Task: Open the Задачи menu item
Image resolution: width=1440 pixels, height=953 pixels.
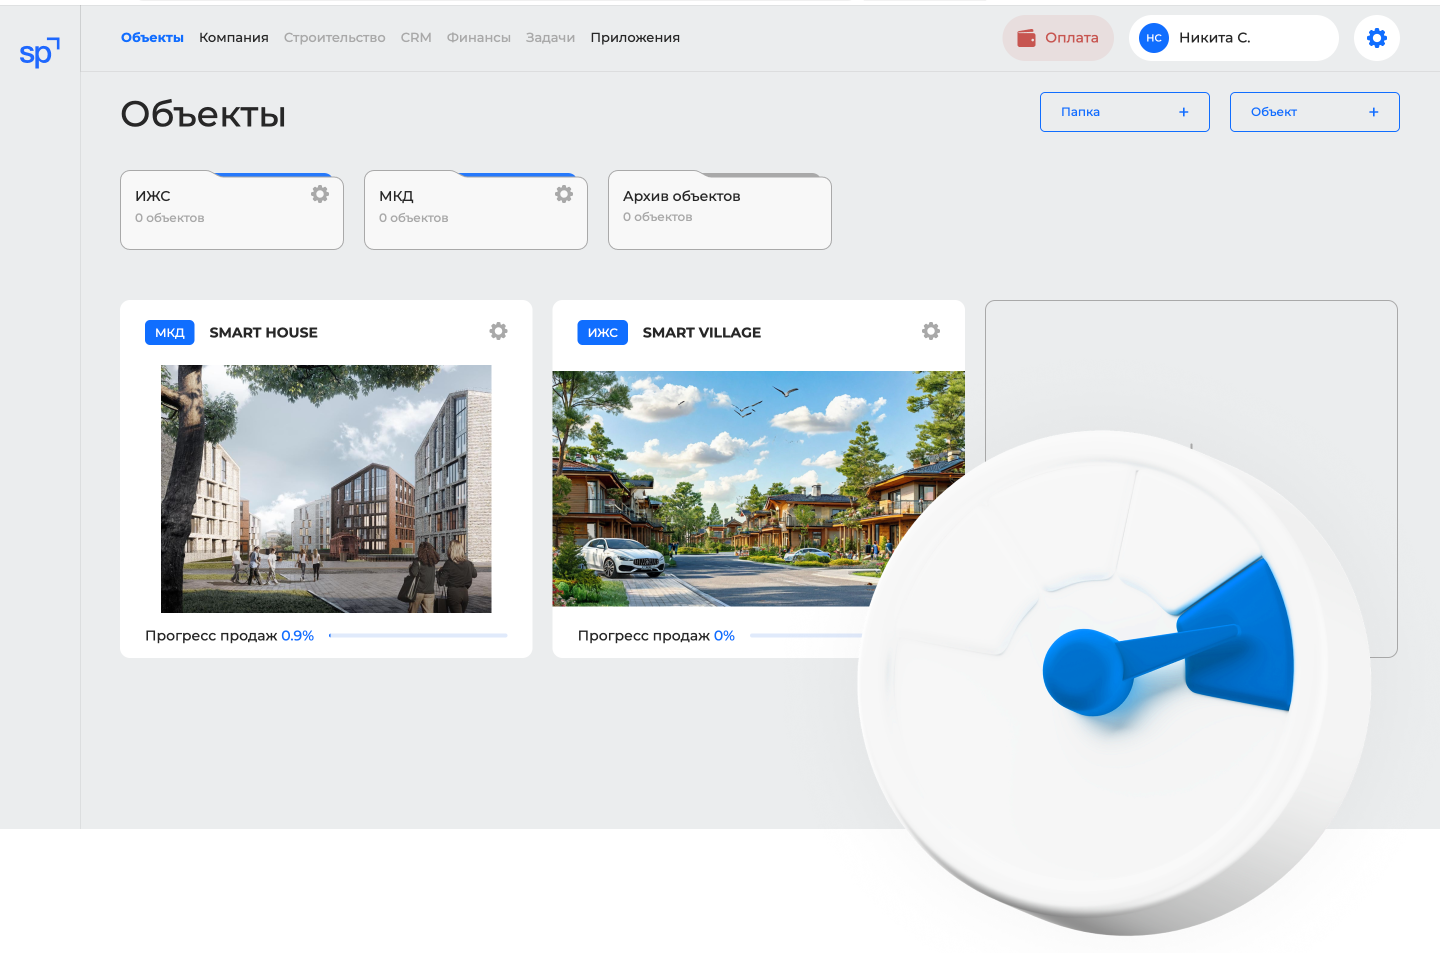Action: coord(550,38)
